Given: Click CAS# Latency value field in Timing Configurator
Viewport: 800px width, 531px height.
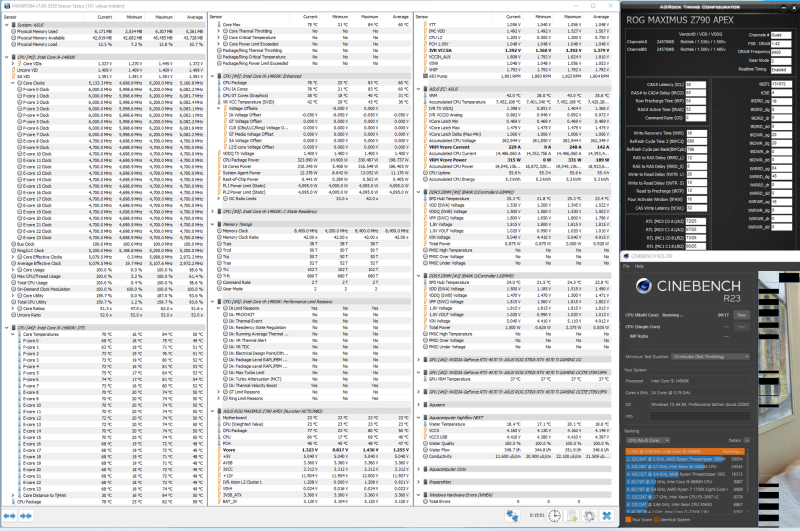Looking at the screenshot, I should [696, 85].
